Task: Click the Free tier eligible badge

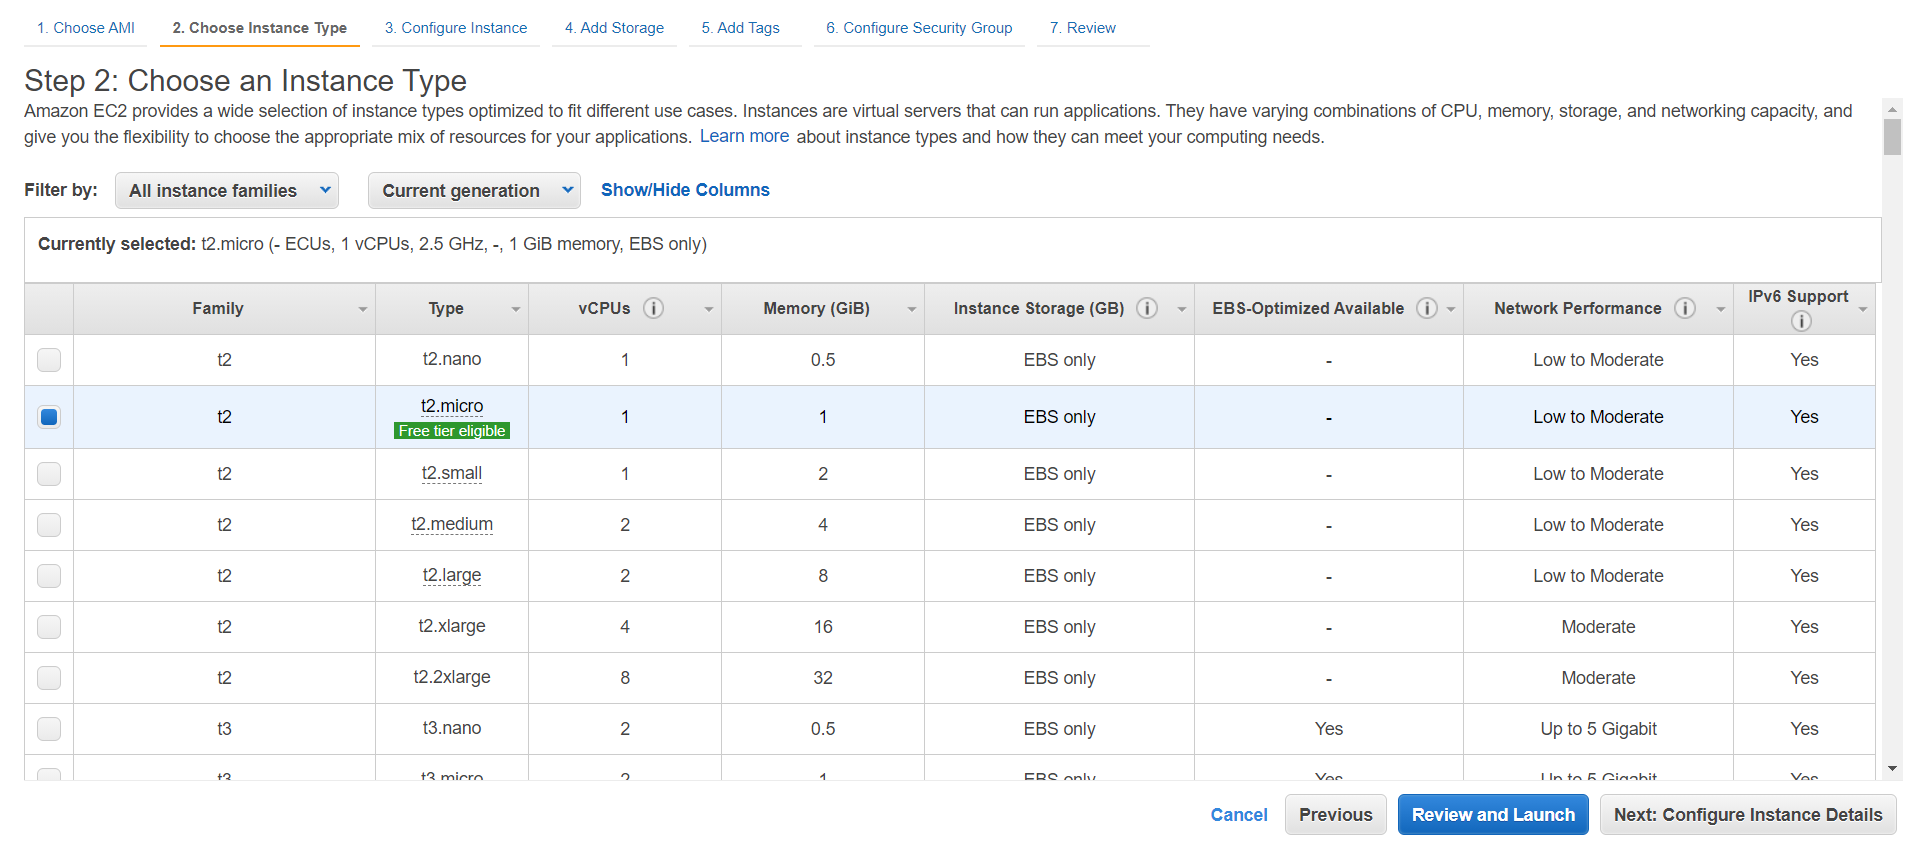Action: click(x=452, y=431)
